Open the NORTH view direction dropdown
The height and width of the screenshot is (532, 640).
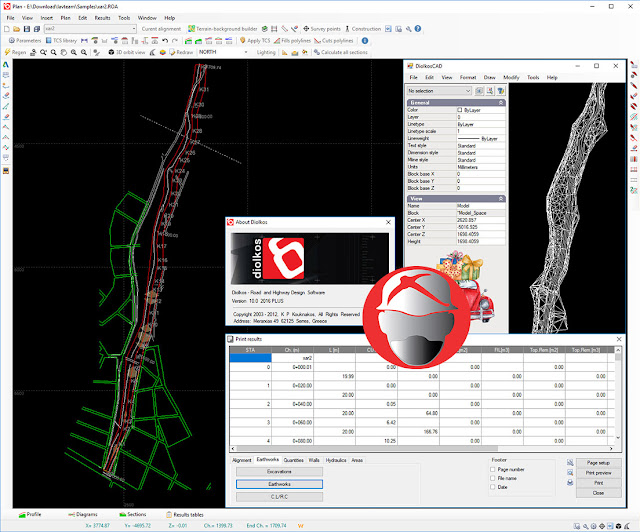(x=223, y=52)
